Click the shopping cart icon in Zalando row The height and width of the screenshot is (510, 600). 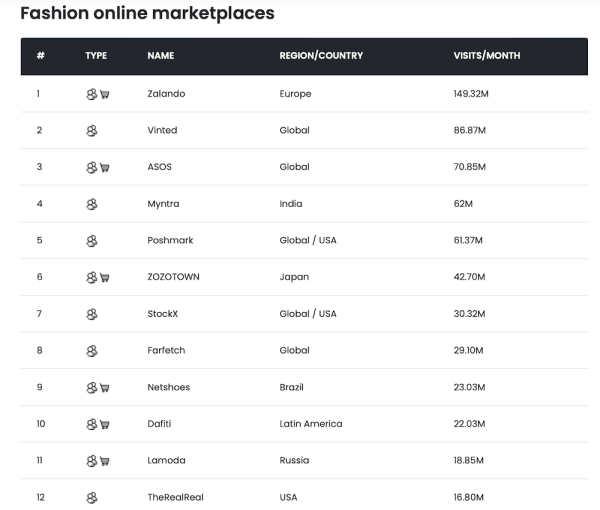tap(105, 94)
